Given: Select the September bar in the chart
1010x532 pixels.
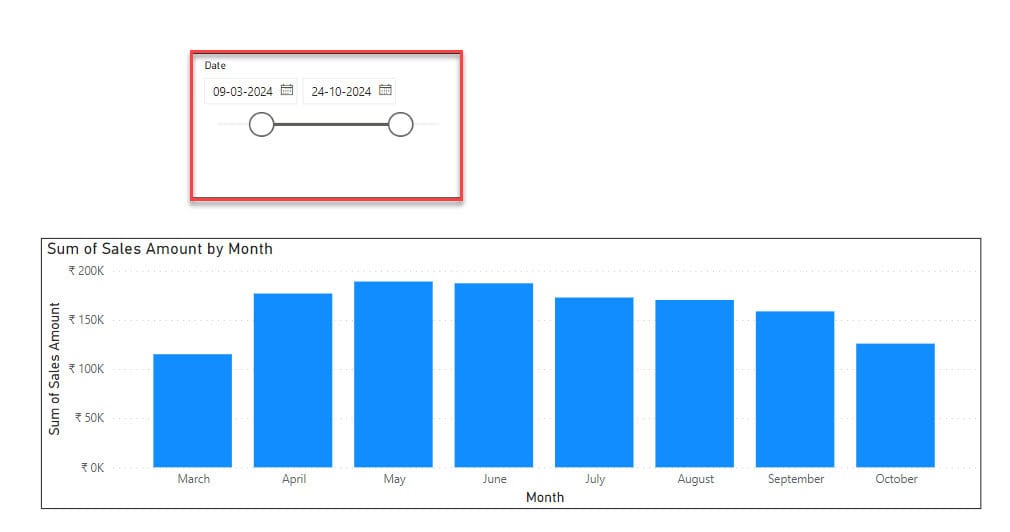Looking at the screenshot, I should [x=795, y=389].
